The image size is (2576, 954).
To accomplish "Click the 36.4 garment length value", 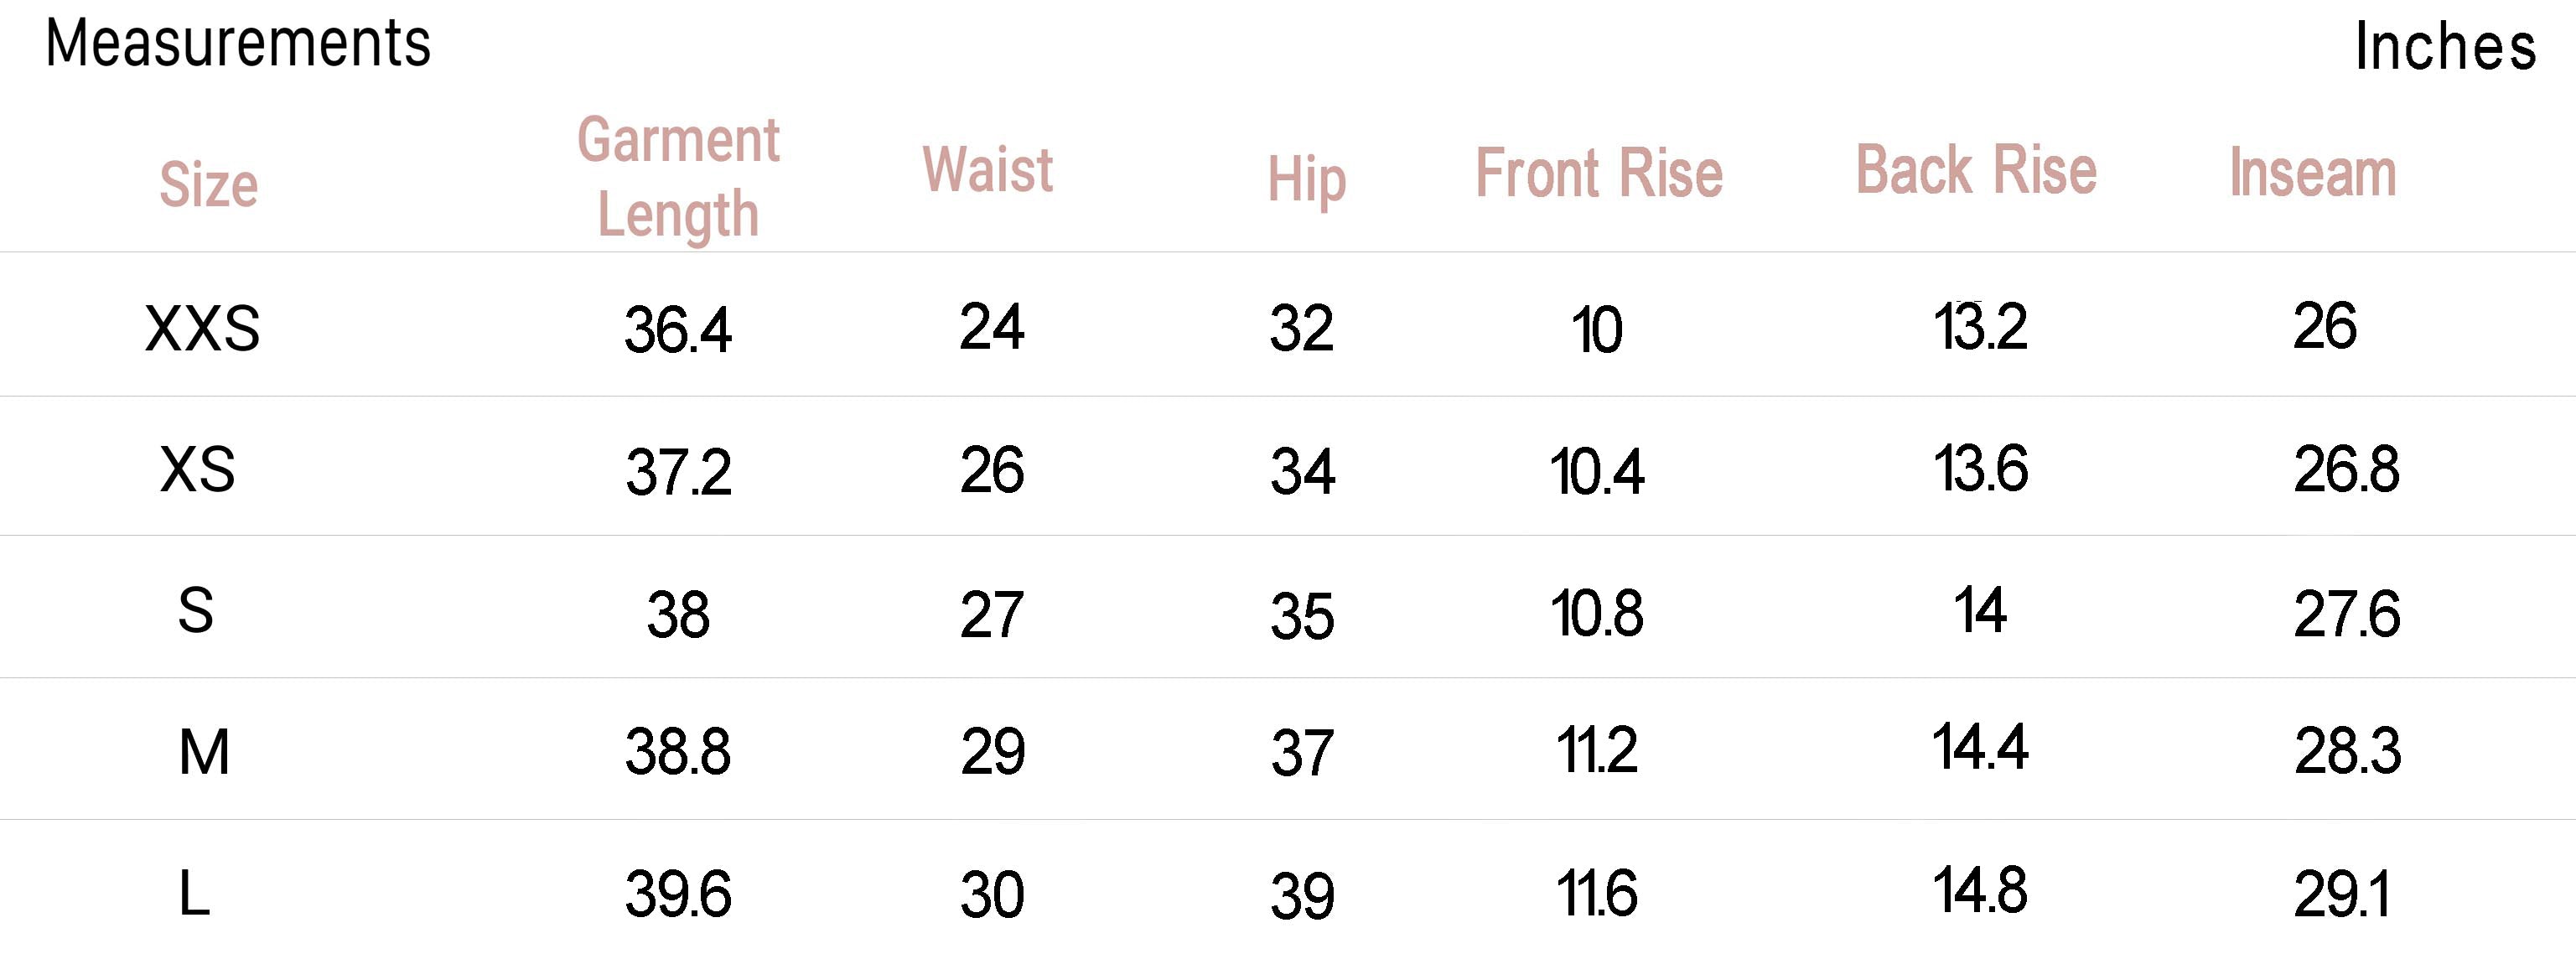I will coord(678,330).
